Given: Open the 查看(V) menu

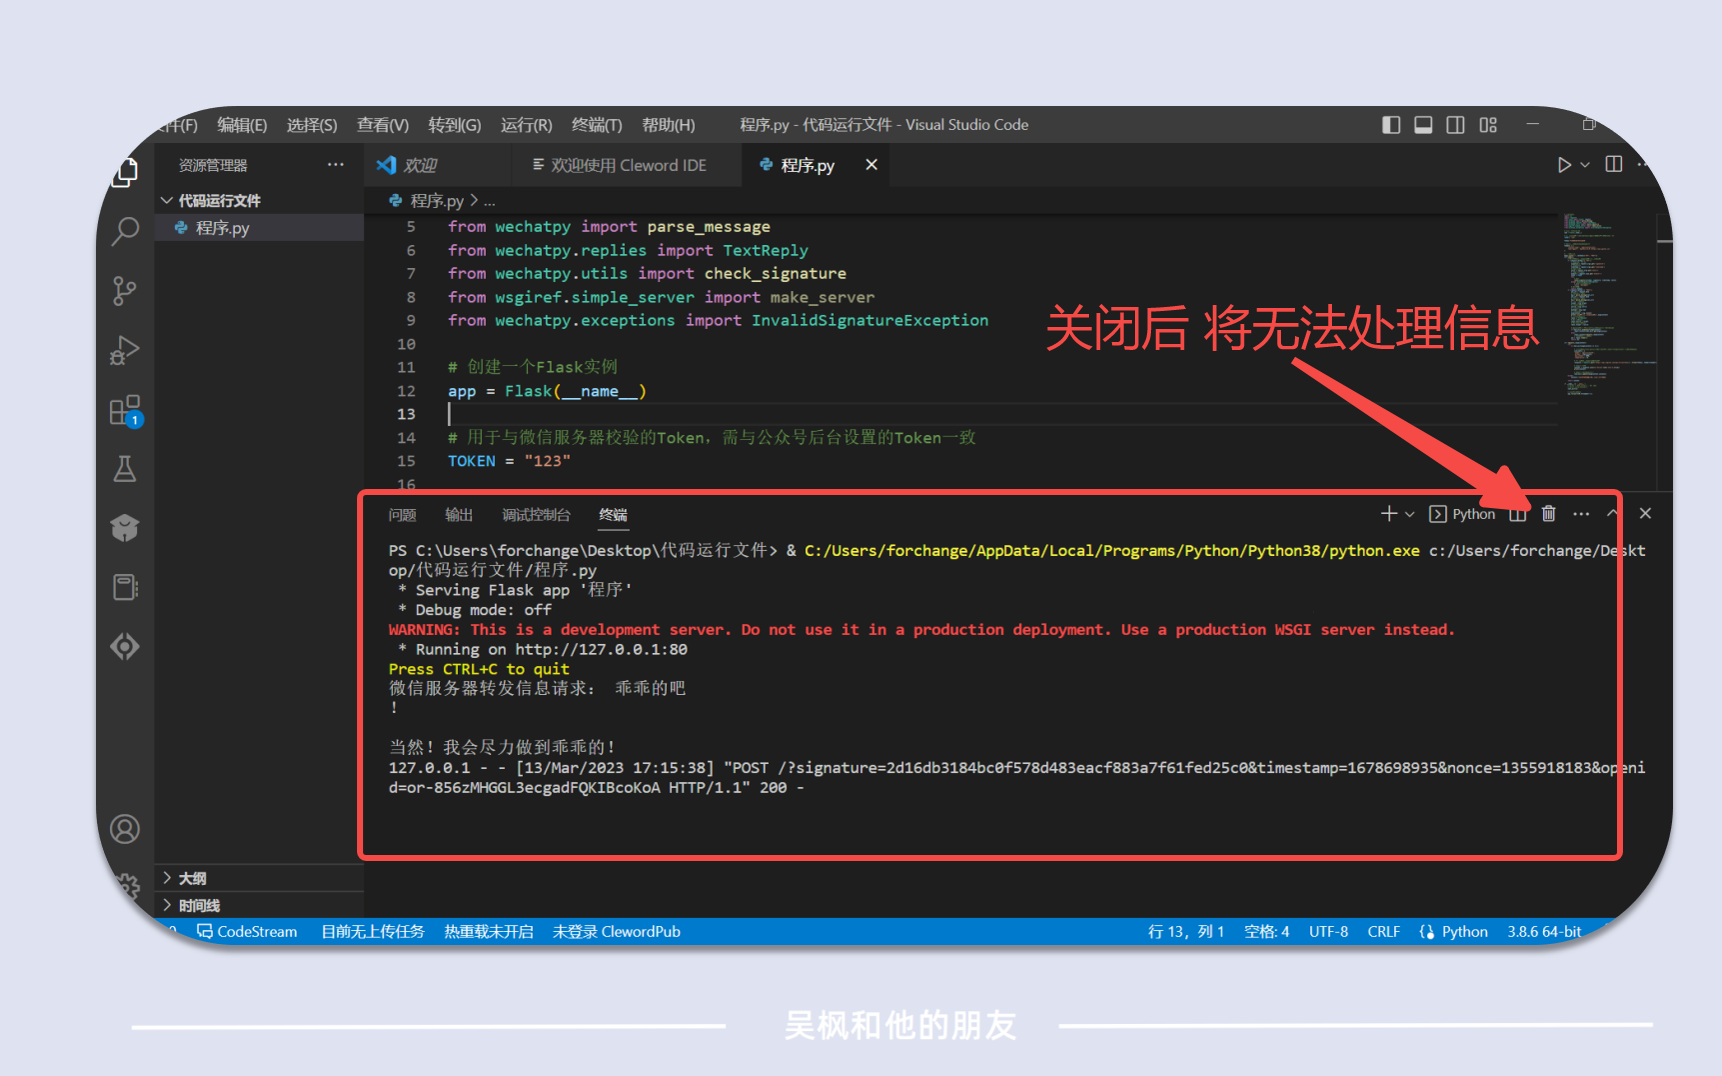Looking at the screenshot, I should [x=383, y=125].
